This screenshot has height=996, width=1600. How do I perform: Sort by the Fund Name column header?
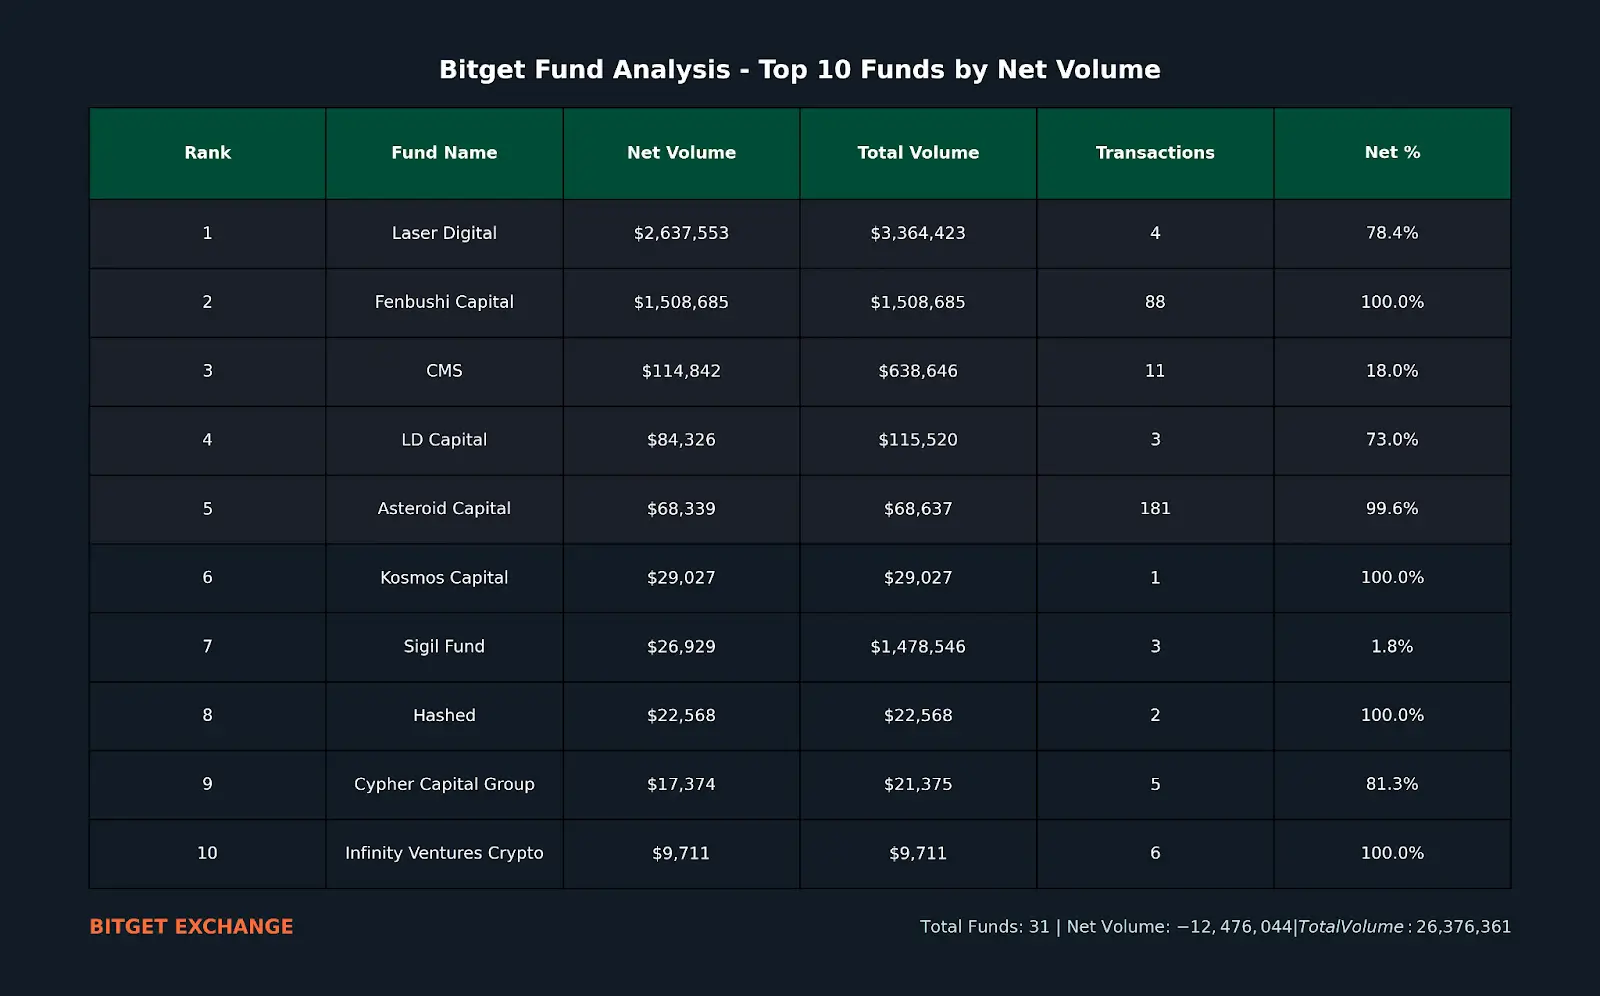444,153
